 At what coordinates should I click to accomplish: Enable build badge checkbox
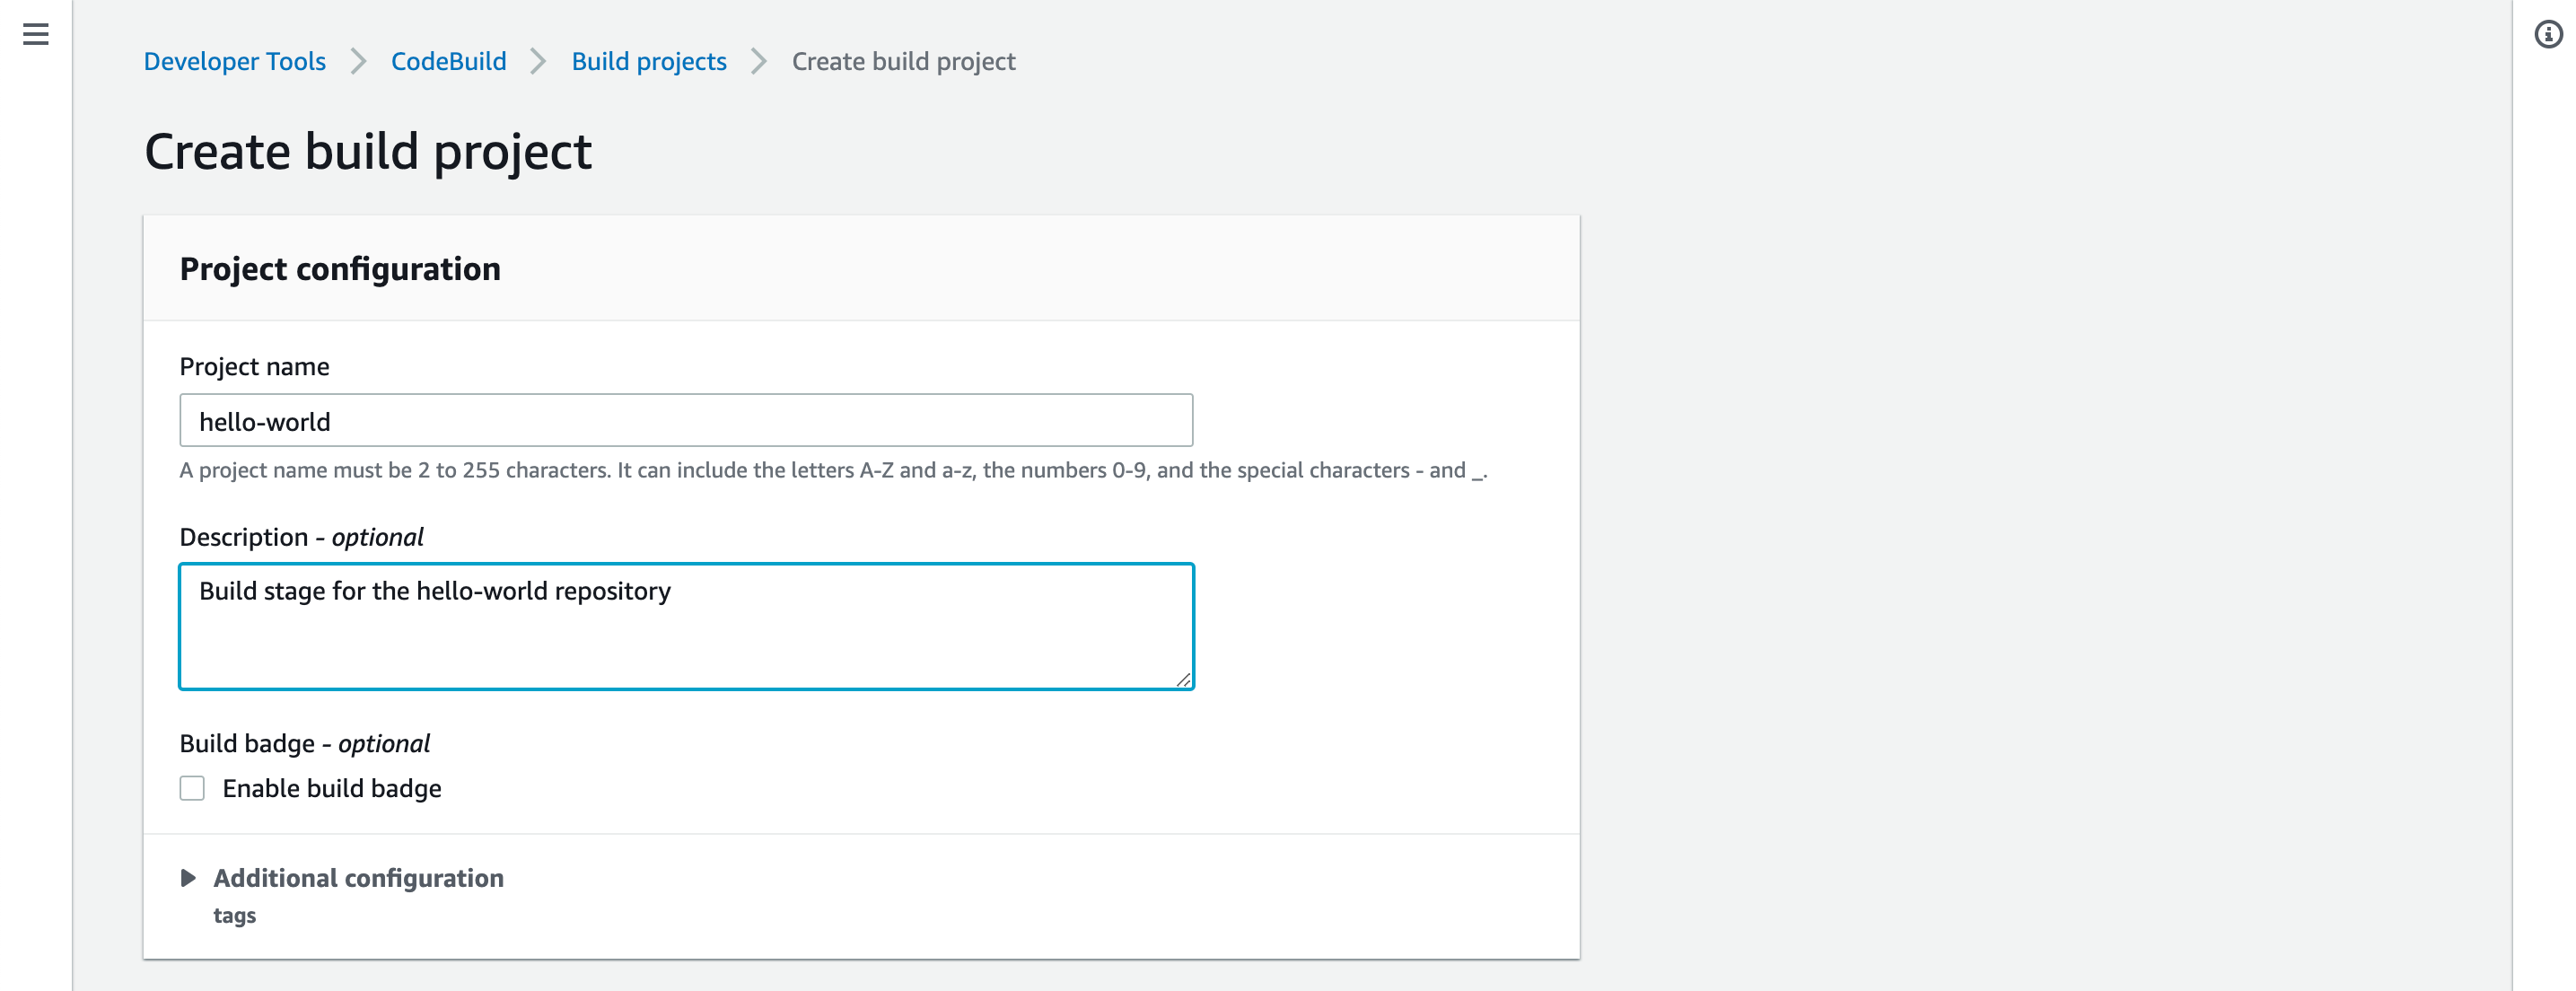pyautogui.click(x=192, y=788)
